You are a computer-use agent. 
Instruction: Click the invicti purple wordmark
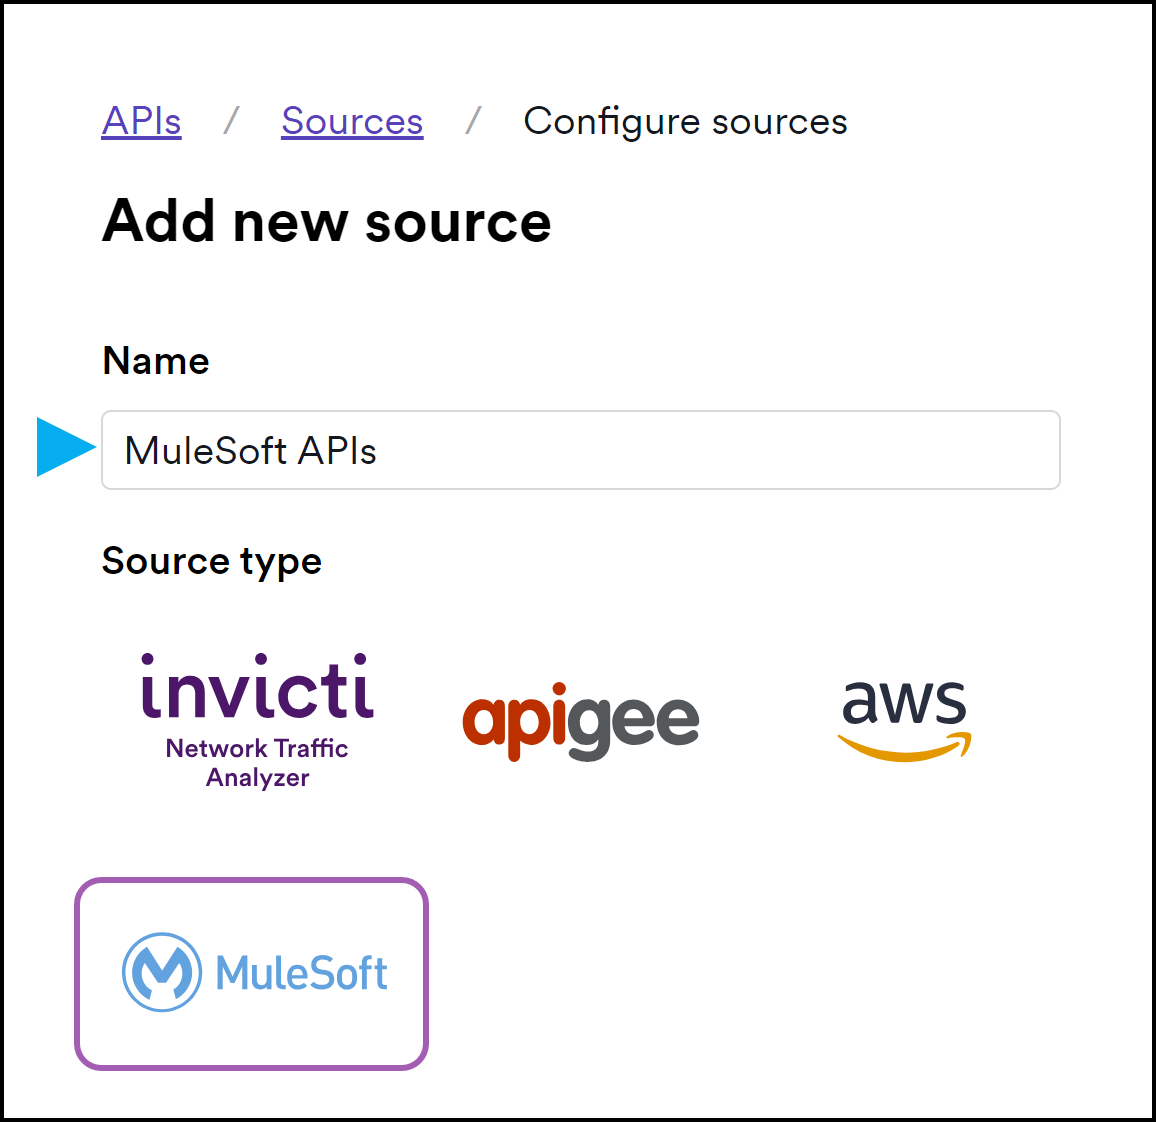[x=257, y=686]
